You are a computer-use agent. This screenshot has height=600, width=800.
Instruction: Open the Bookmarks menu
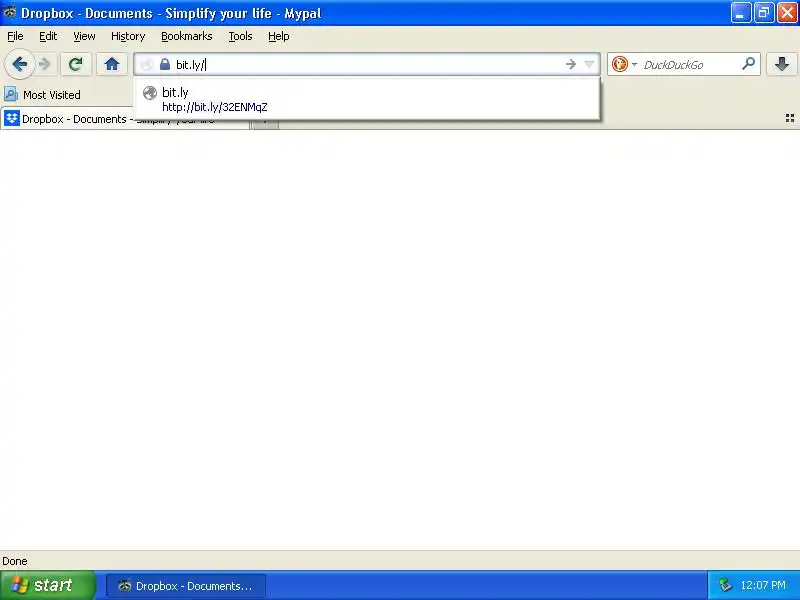(187, 36)
